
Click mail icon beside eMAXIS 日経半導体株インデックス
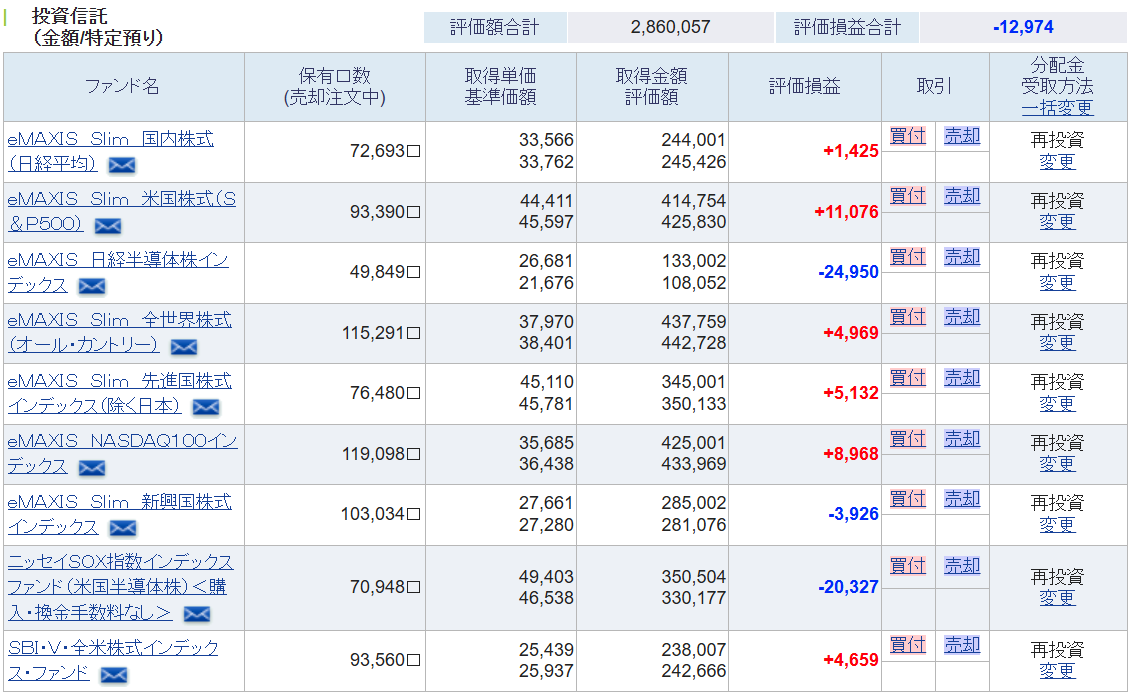click(92, 287)
